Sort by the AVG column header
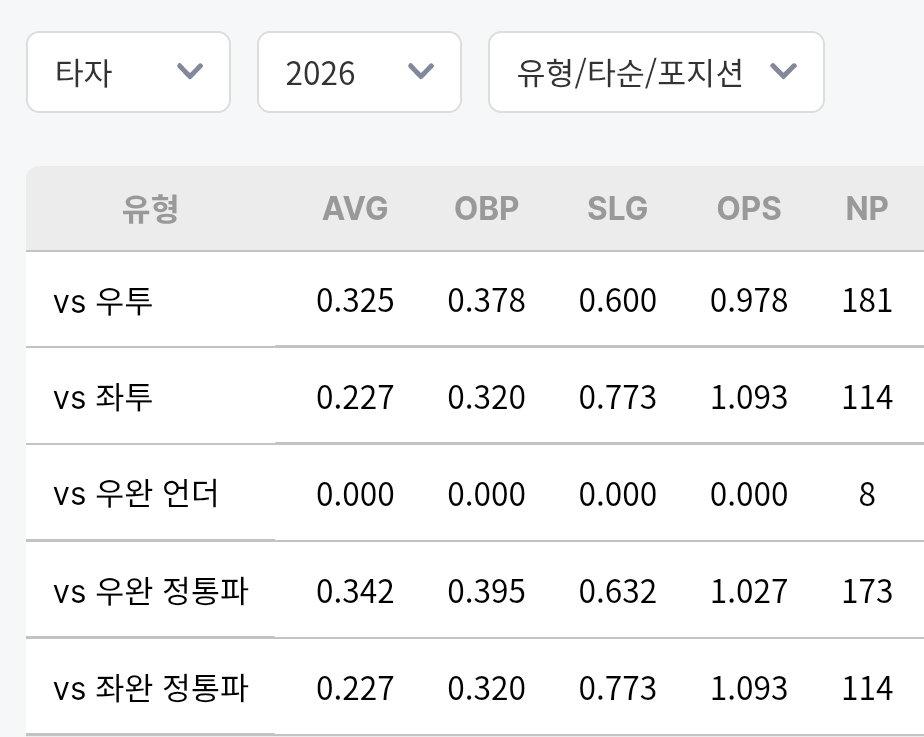This screenshot has height=737, width=924. 355,209
